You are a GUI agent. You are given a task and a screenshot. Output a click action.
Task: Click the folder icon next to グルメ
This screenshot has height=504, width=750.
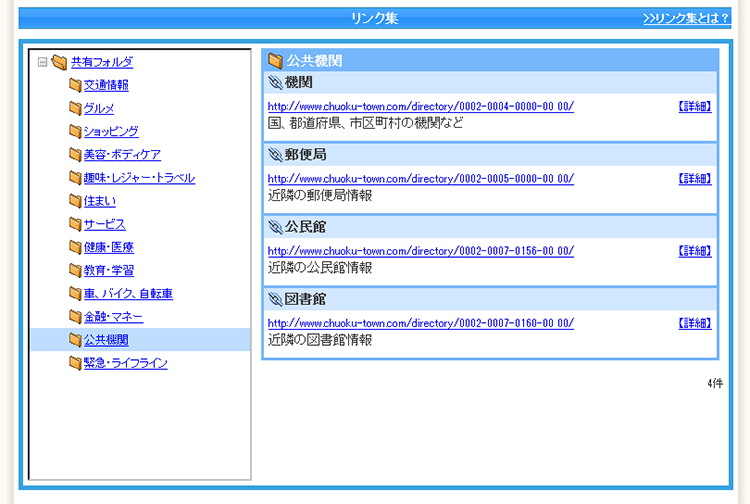pyautogui.click(x=75, y=108)
